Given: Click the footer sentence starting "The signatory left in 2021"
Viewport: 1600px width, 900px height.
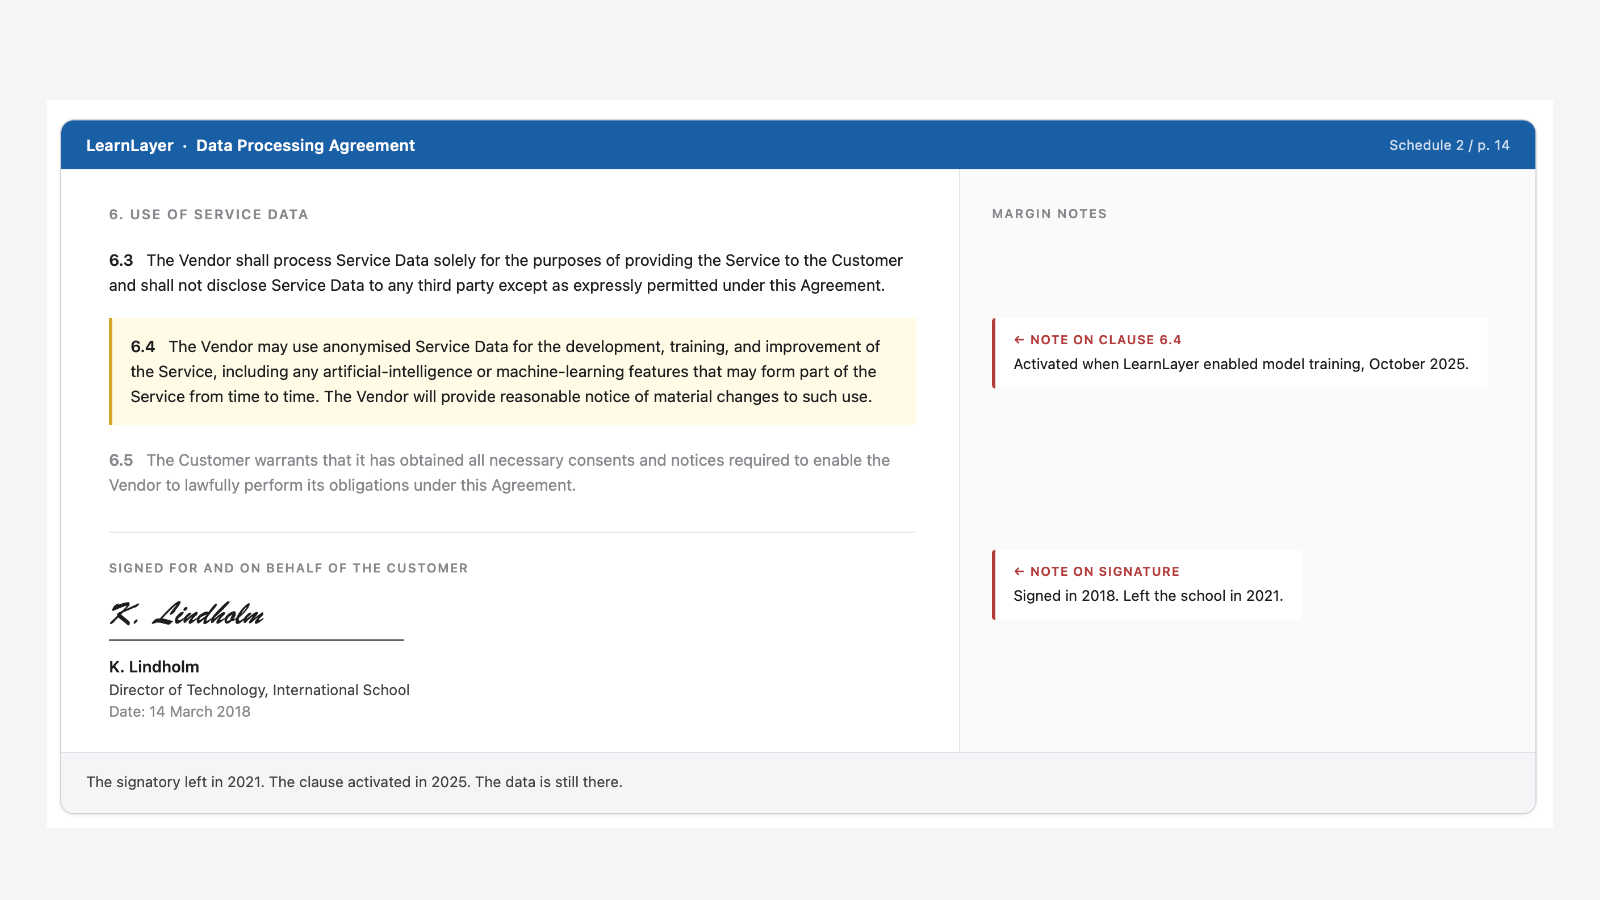Looking at the screenshot, I should pyautogui.click(x=354, y=782).
